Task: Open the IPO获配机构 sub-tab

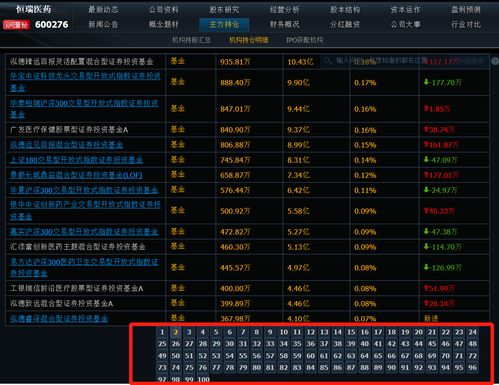Action: coord(304,40)
